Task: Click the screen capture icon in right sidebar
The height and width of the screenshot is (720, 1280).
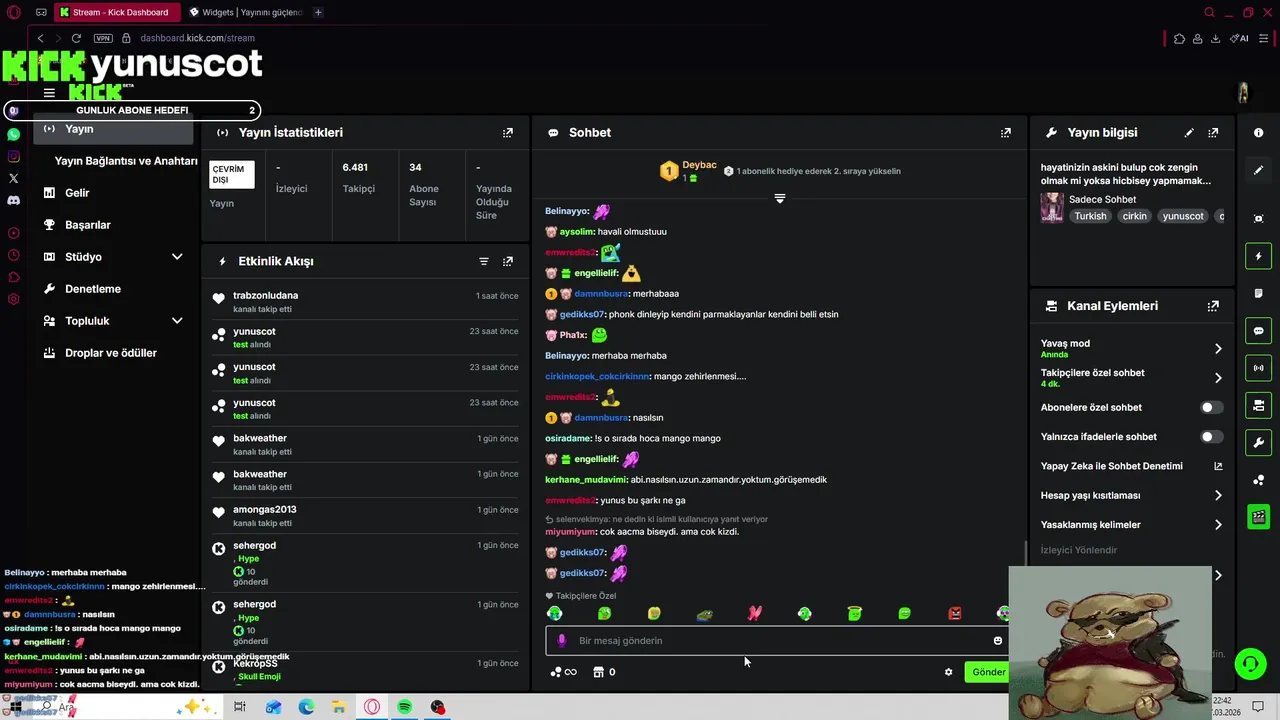Action: (1259, 218)
